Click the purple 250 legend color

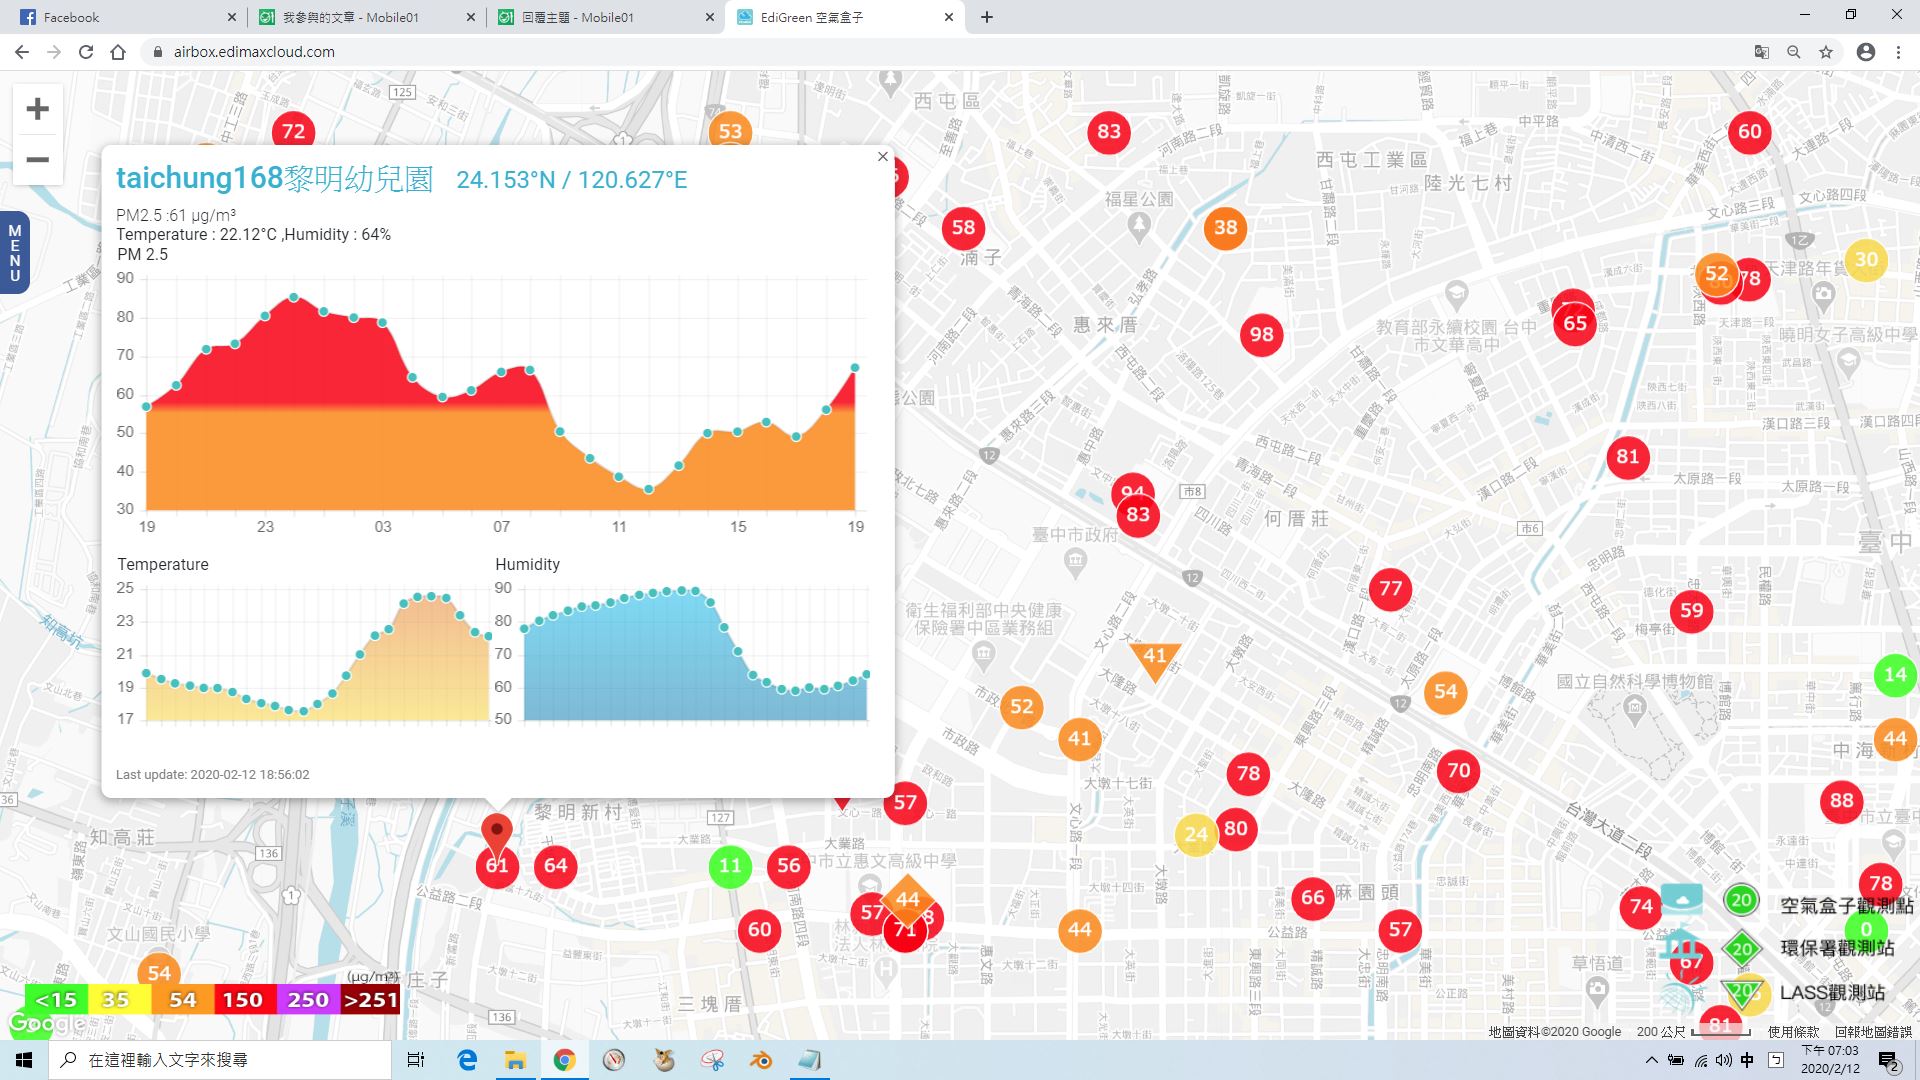[308, 1000]
